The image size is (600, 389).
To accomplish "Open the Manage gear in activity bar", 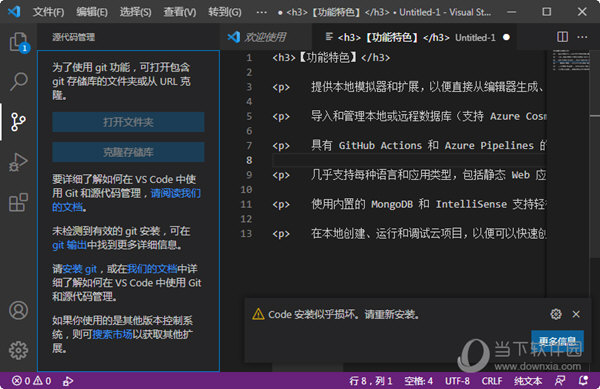I will (x=18, y=350).
